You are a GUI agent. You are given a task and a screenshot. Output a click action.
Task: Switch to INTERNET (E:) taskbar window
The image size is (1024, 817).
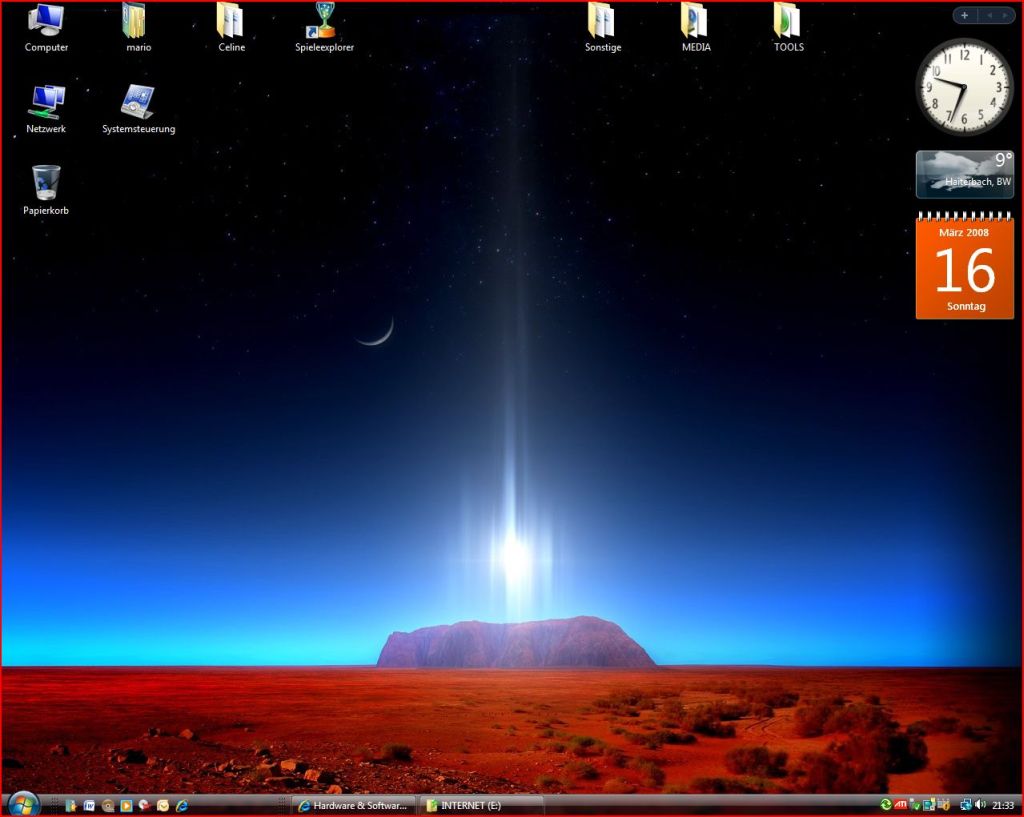480,805
